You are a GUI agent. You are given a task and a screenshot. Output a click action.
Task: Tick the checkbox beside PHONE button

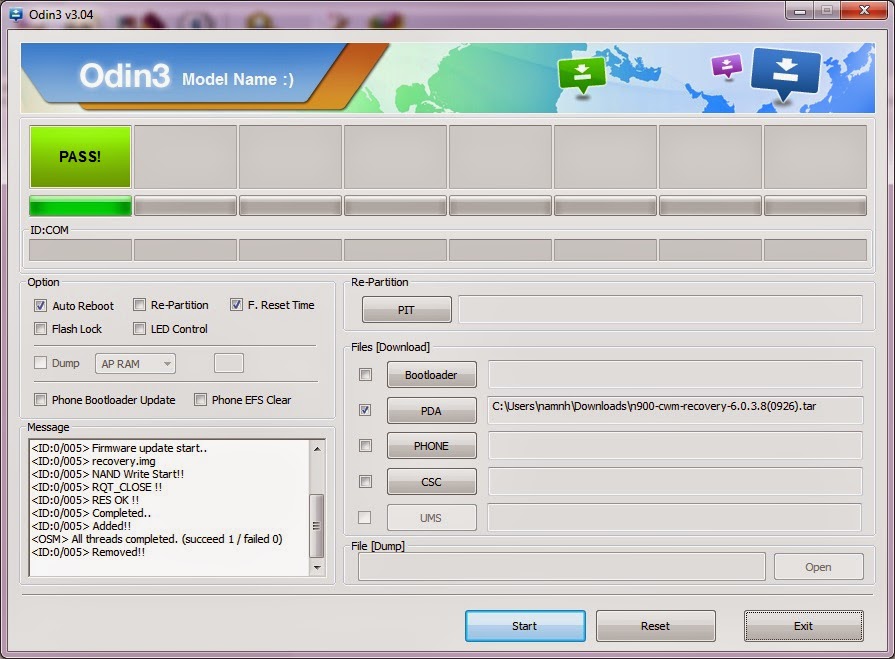pyautogui.click(x=365, y=446)
